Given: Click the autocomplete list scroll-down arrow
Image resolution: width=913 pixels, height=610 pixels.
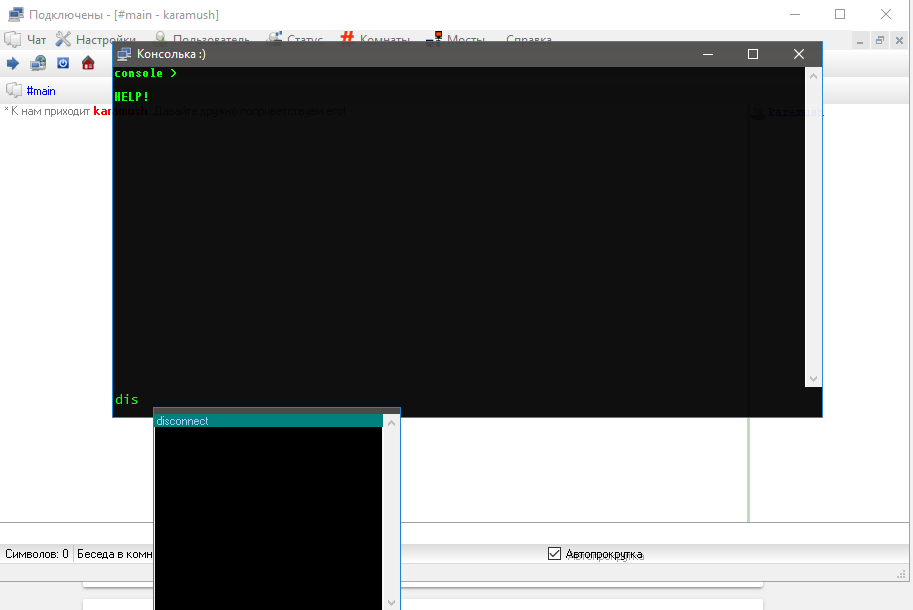Looking at the screenshot, I should [x=391, y=602].
